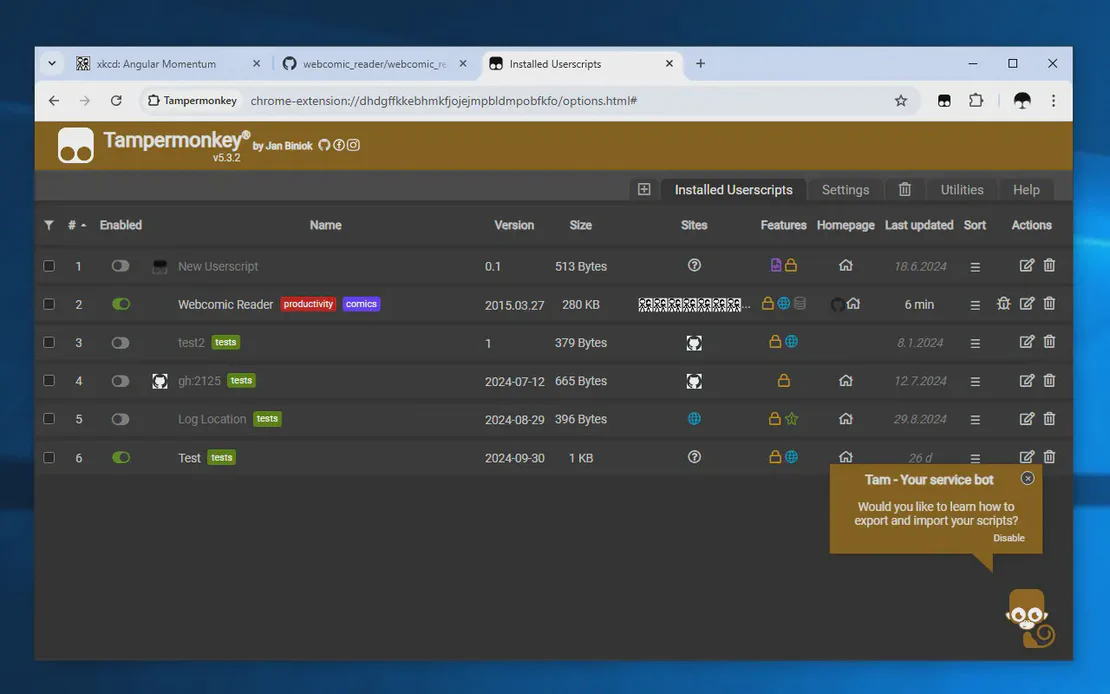Open the Chrome three-dot menu
This screenshot has width=1110, height=694.
click(1053, 101)
